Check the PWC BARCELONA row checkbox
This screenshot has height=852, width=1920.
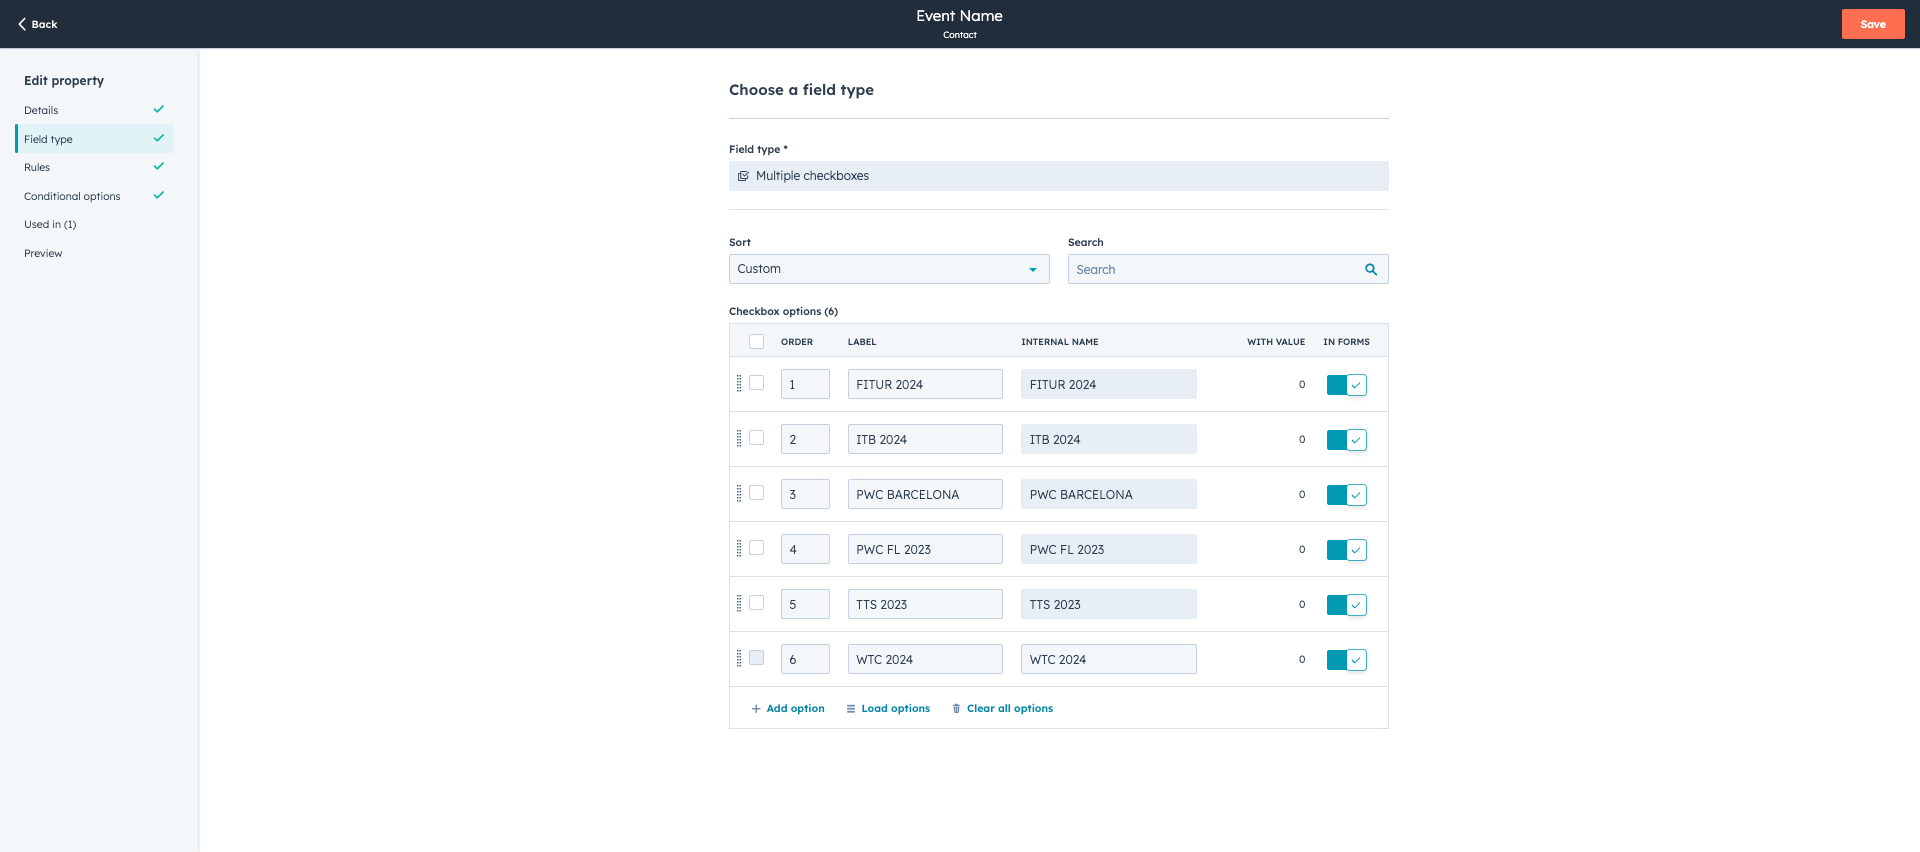756,493
